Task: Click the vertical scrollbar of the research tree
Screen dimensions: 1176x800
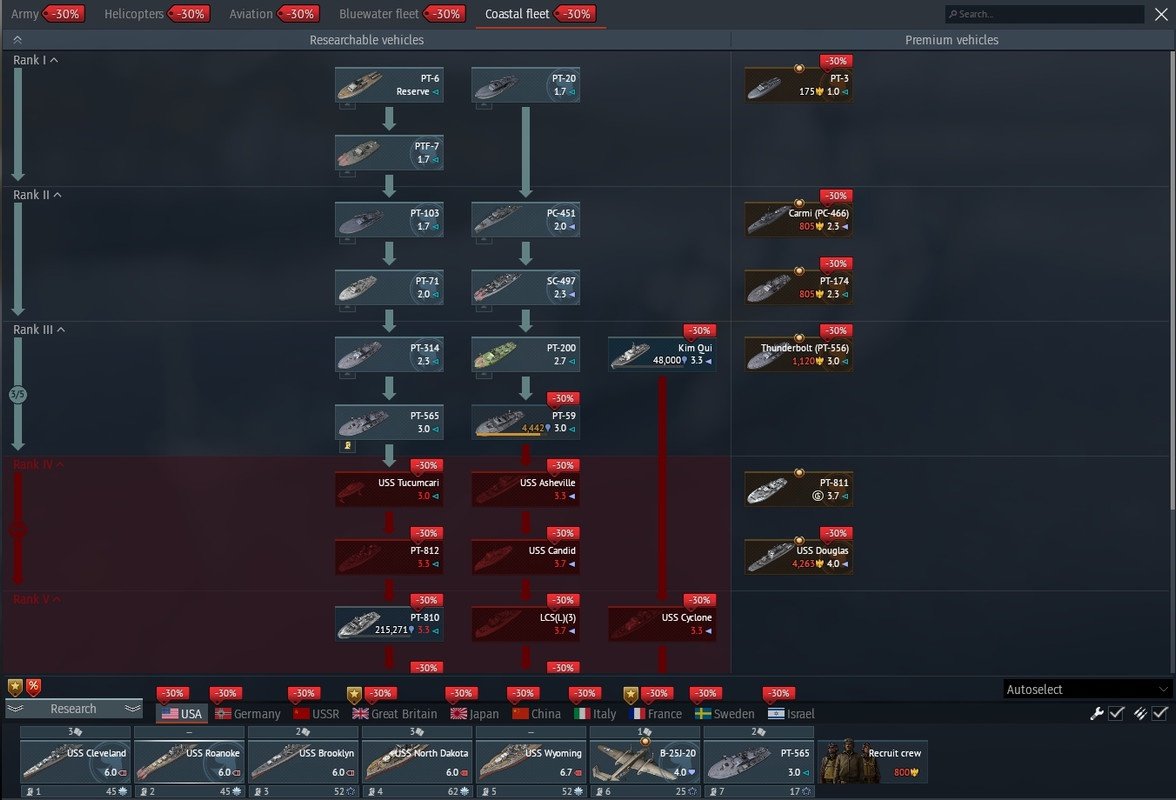Action: click(x=1172, y=281)
